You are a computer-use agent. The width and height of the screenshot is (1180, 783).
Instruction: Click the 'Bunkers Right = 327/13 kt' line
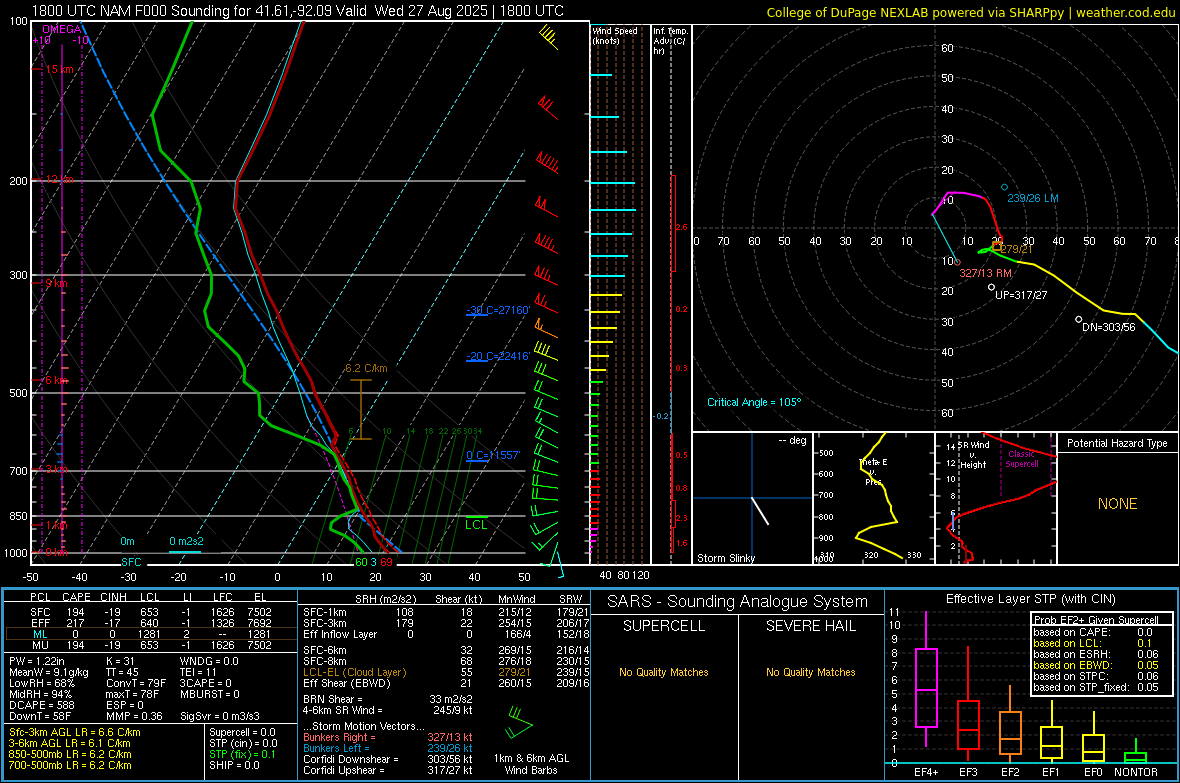(388, 737)
